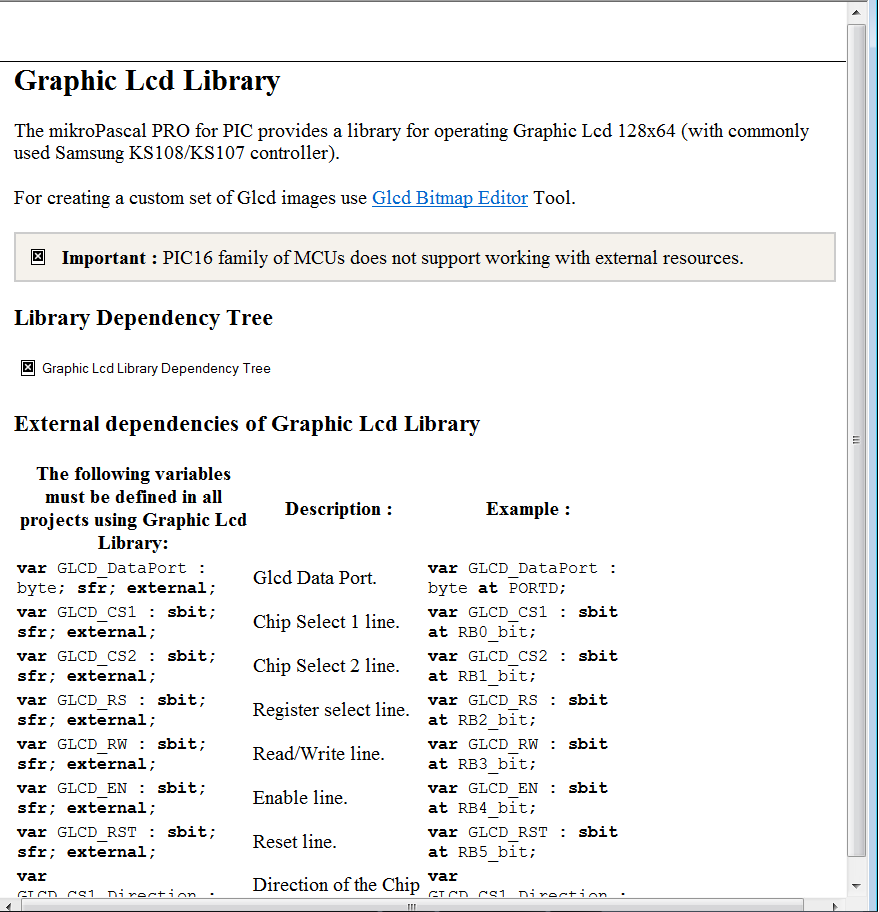Click the example 'at RB4_bit;' code
The width and height of the screenshot is (879, 912).
pyautogui.click(x=482, y=808)
